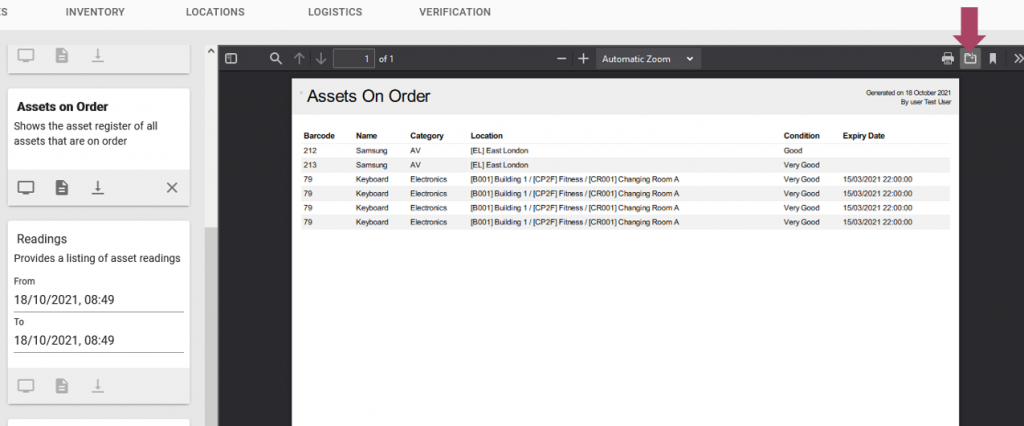This screenshot has width=1024, height=426.
Task: Click the Good condition cell
Action: click(792, 150)
